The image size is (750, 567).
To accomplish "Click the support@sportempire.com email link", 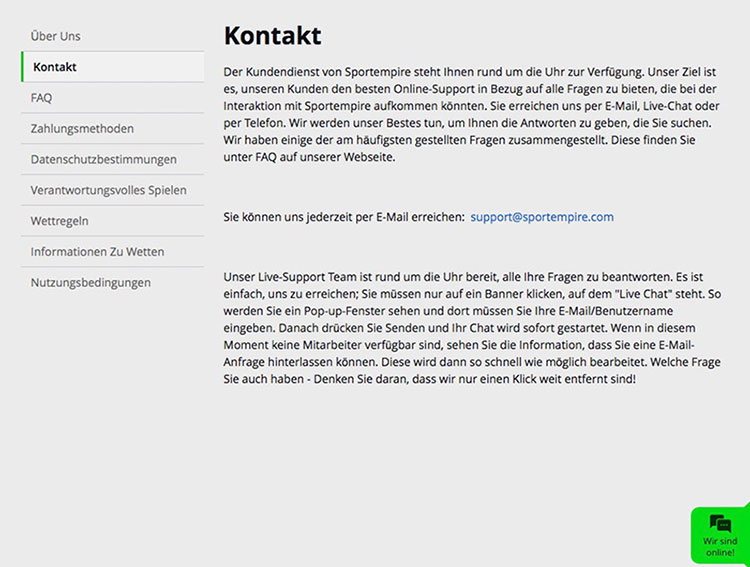I will click(x=542, y=217).
